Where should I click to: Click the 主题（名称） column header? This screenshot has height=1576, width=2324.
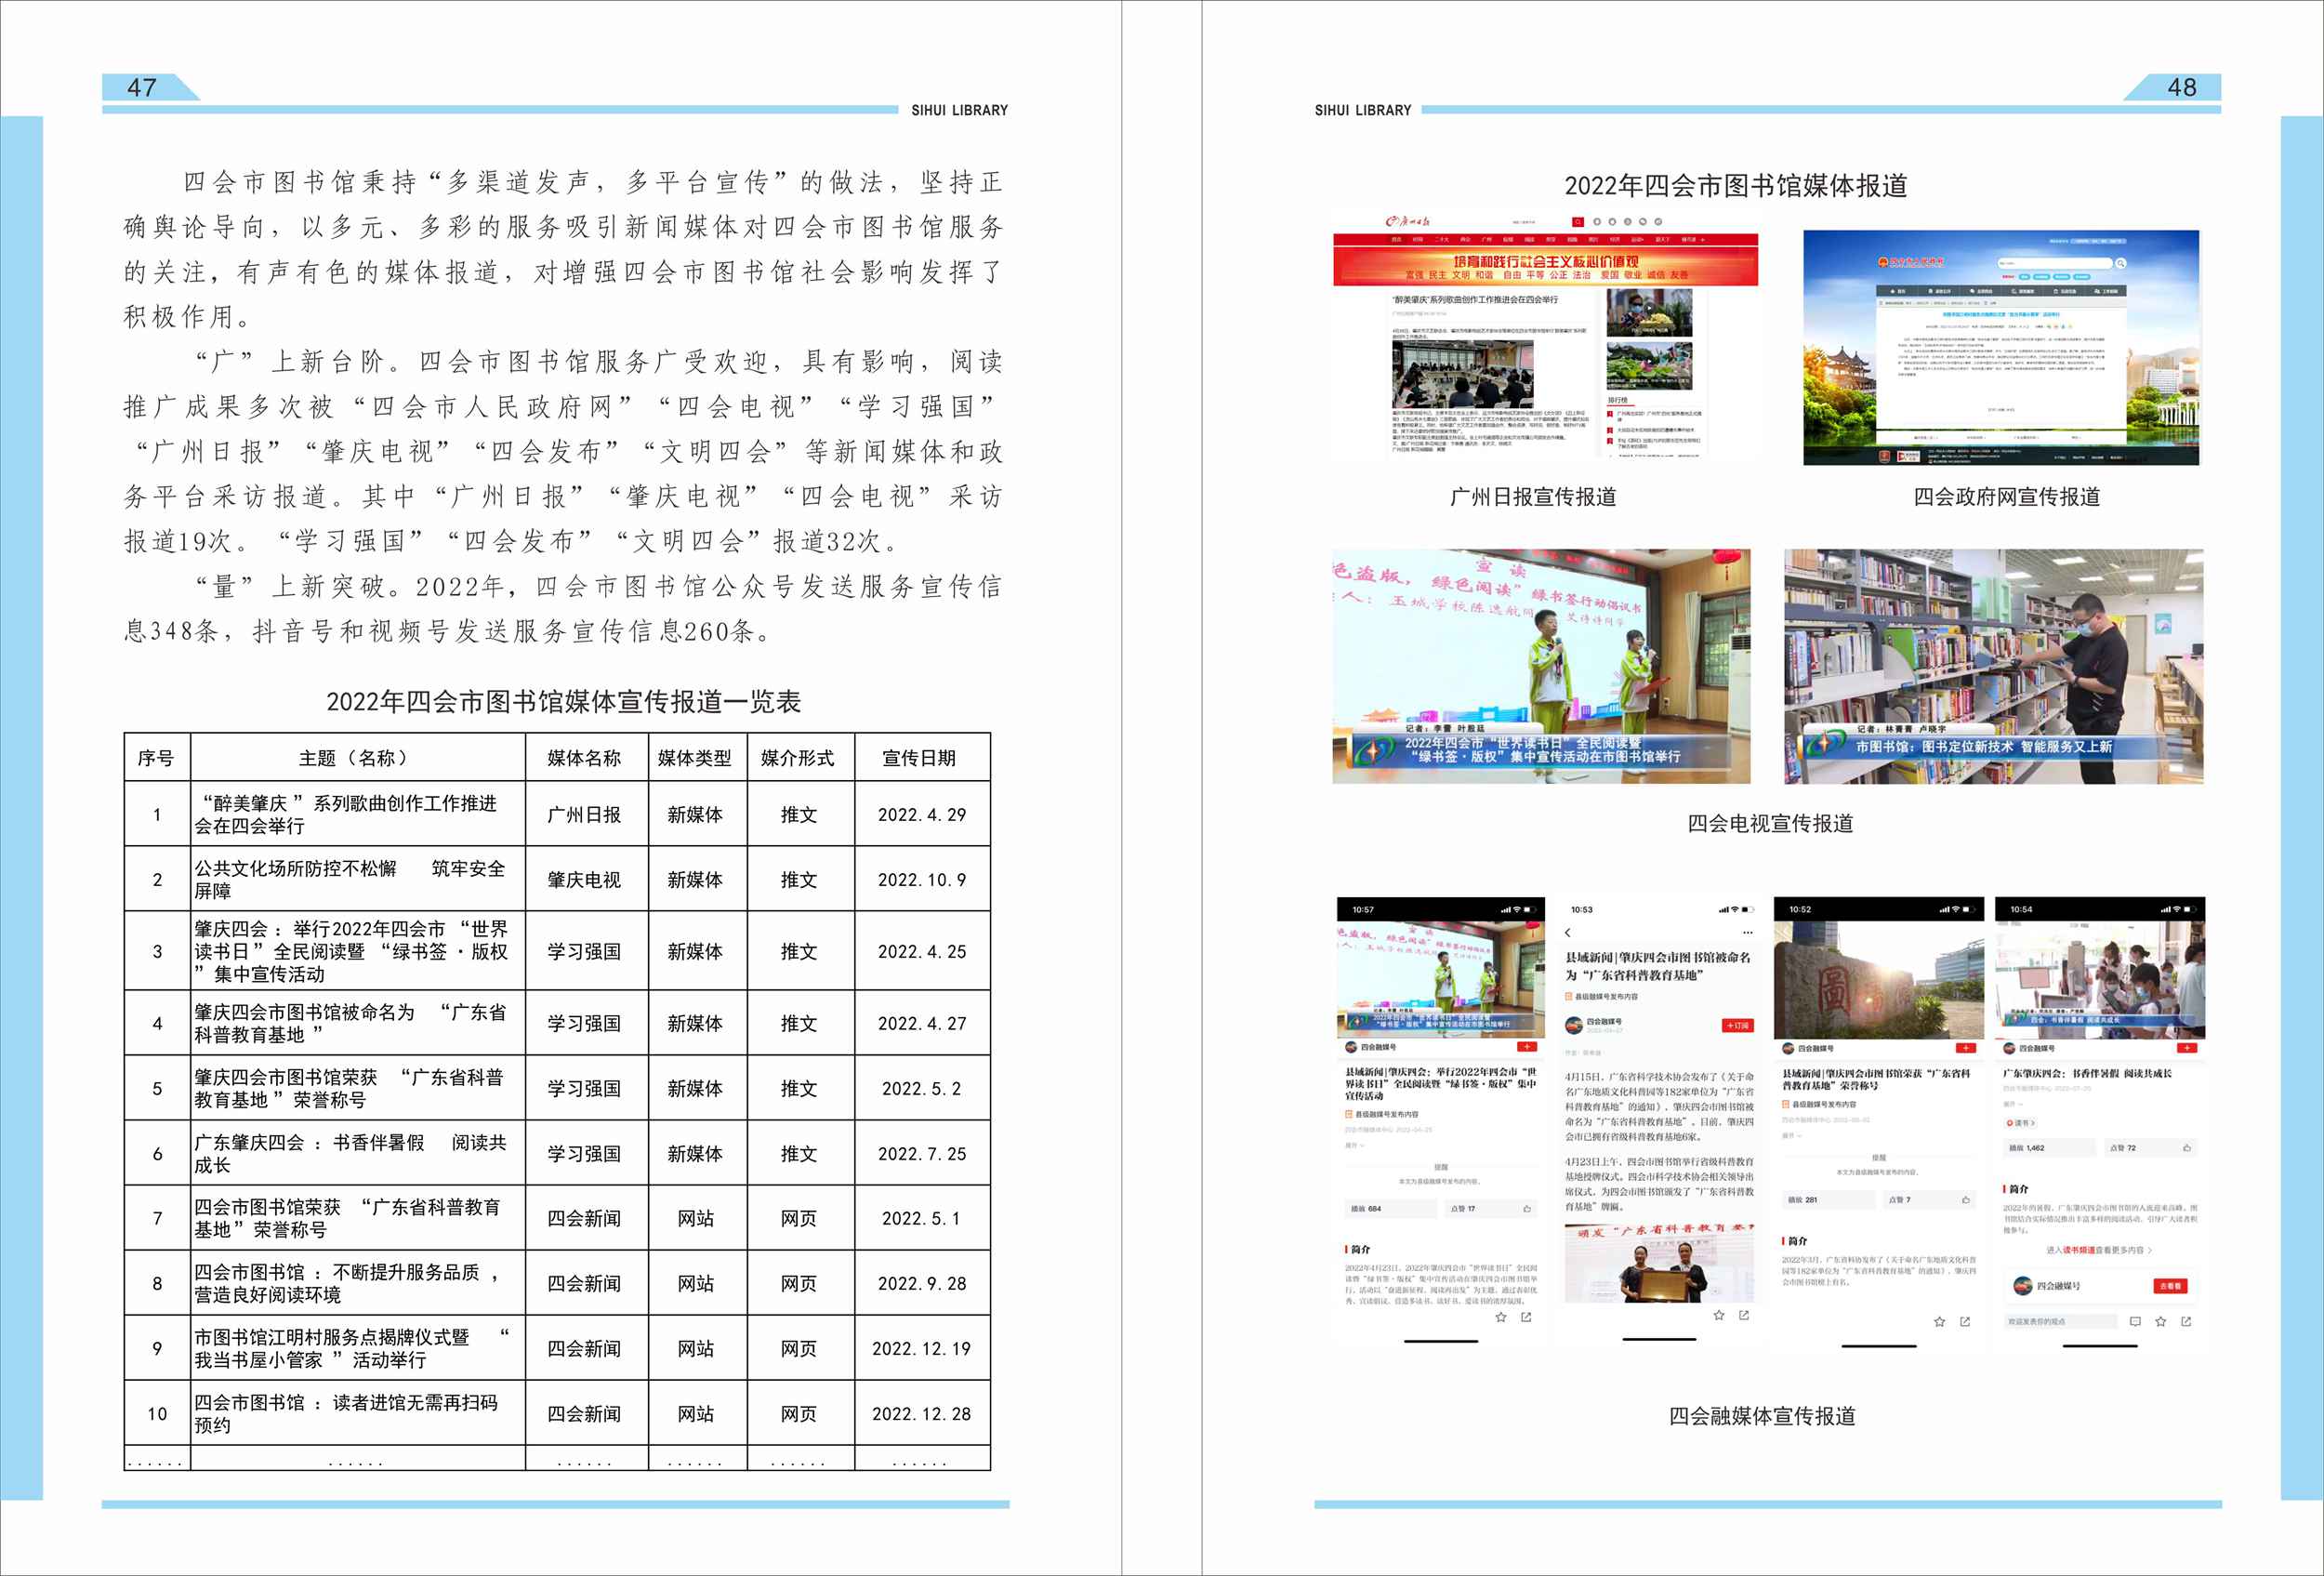pos(357,758)
